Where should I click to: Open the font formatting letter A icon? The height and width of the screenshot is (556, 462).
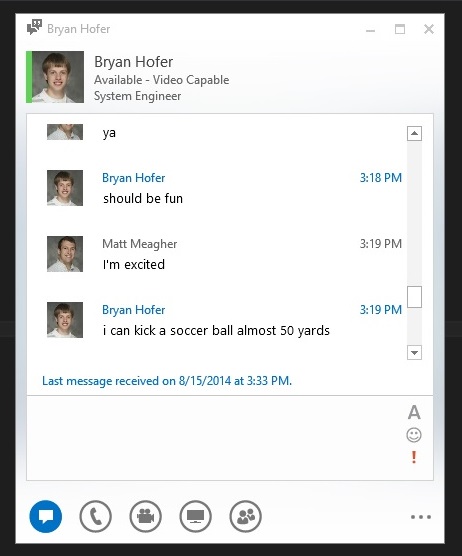pos(414,412)
